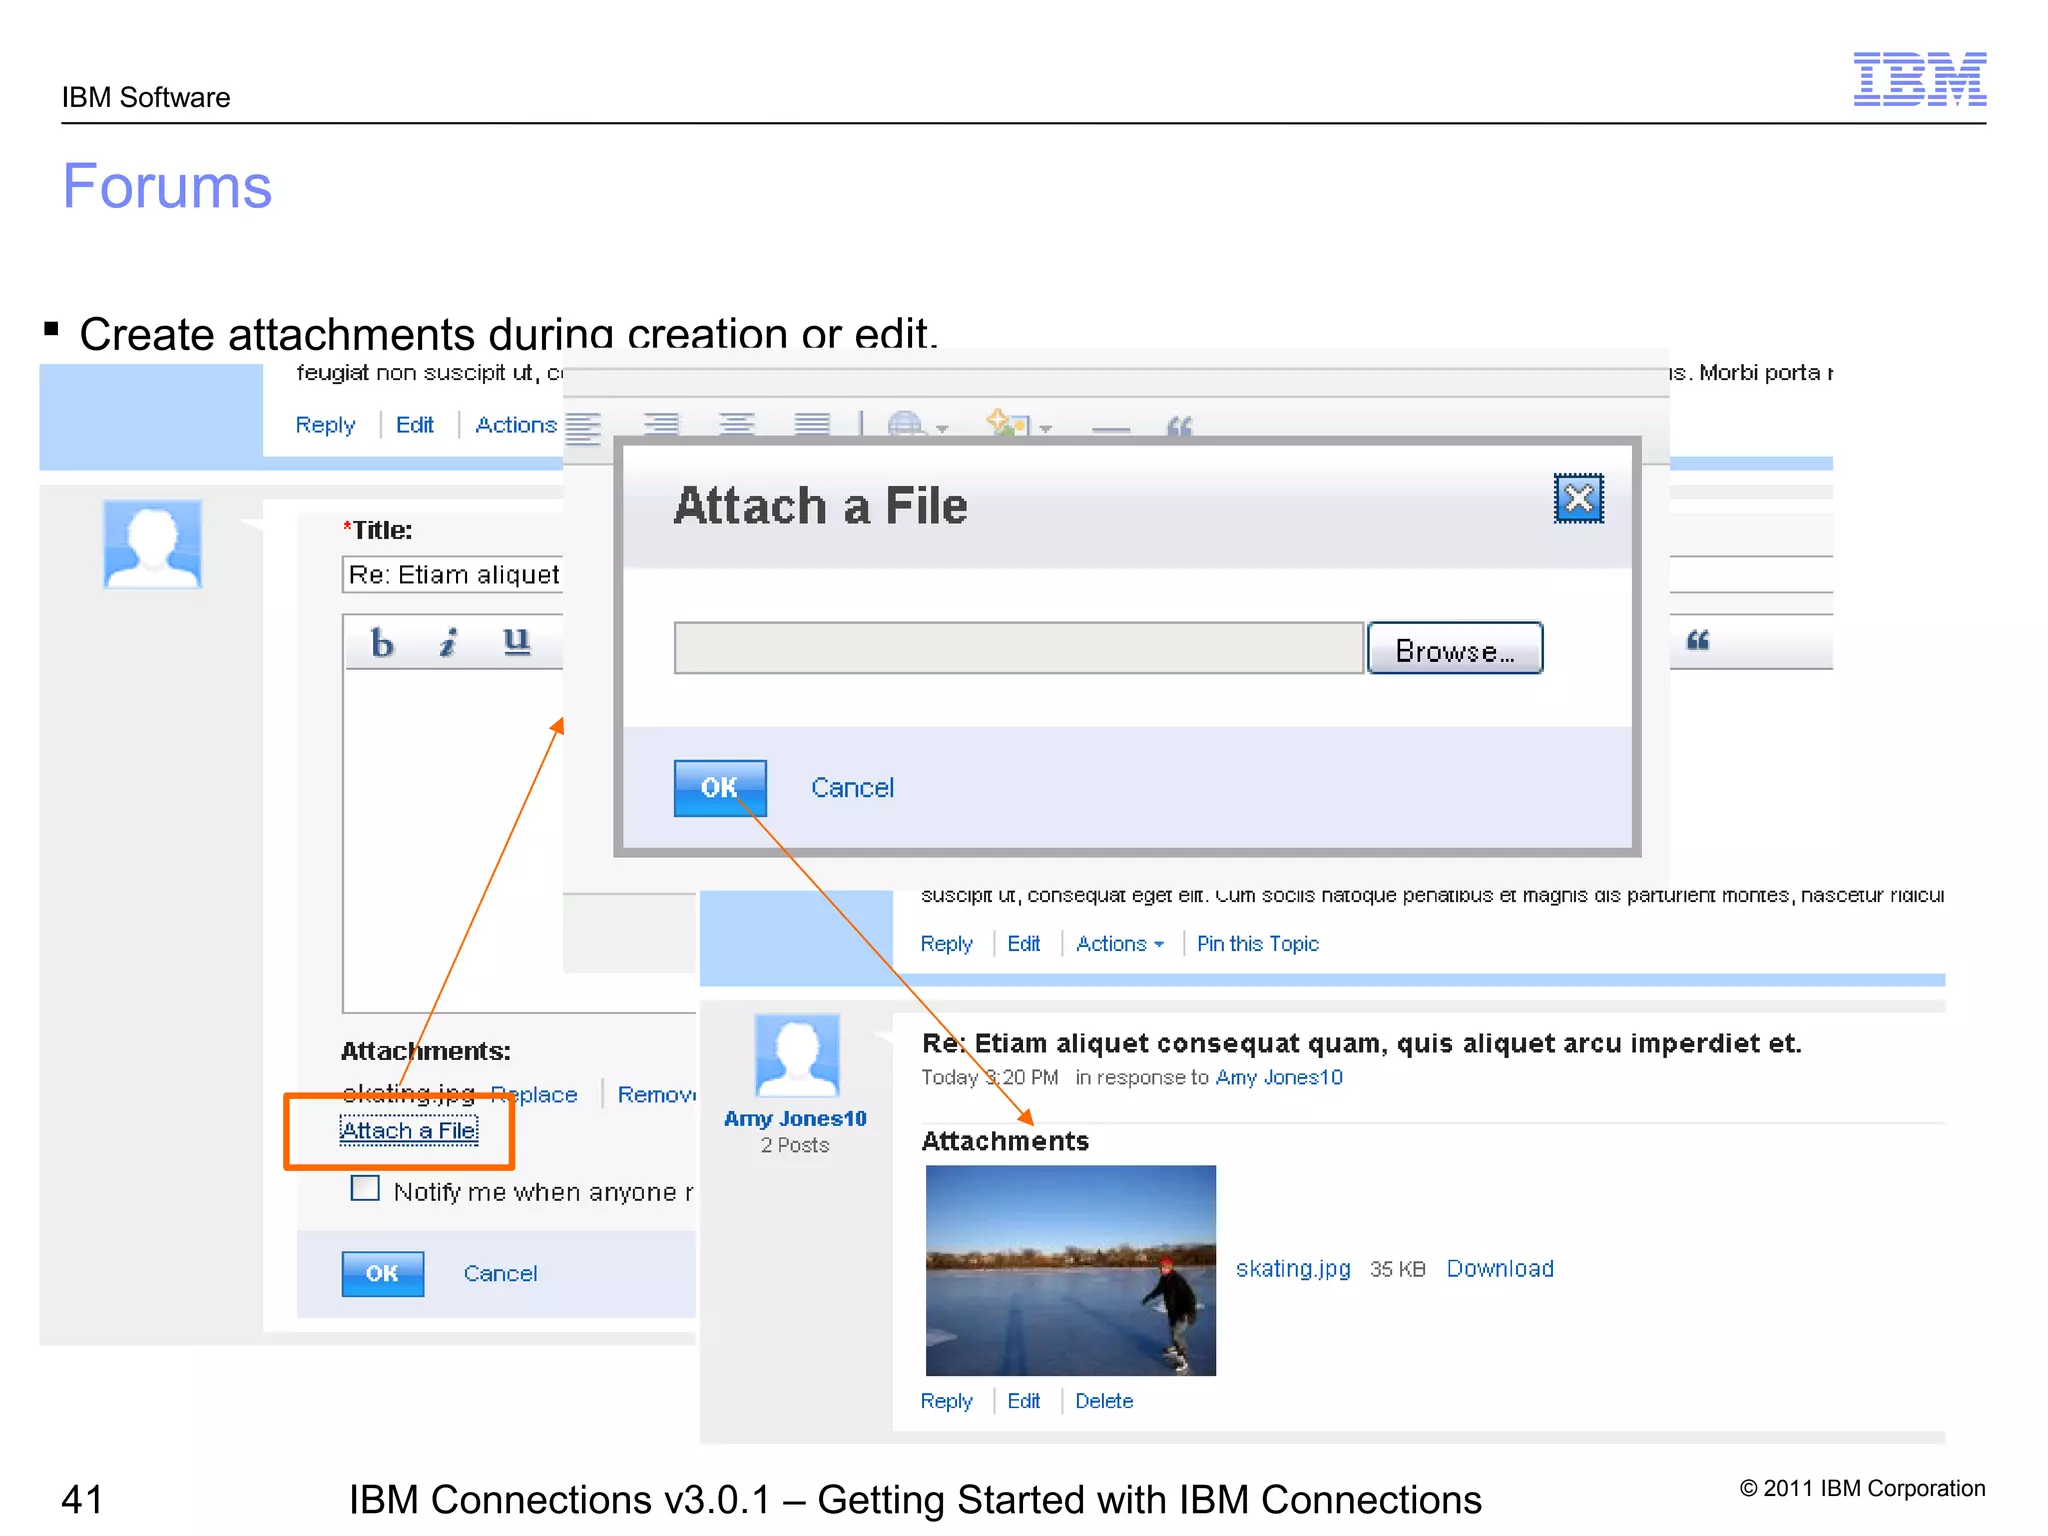Click the Delete link
This screenshot has height=1536, width=2048.
[x=1104, y=1402]
